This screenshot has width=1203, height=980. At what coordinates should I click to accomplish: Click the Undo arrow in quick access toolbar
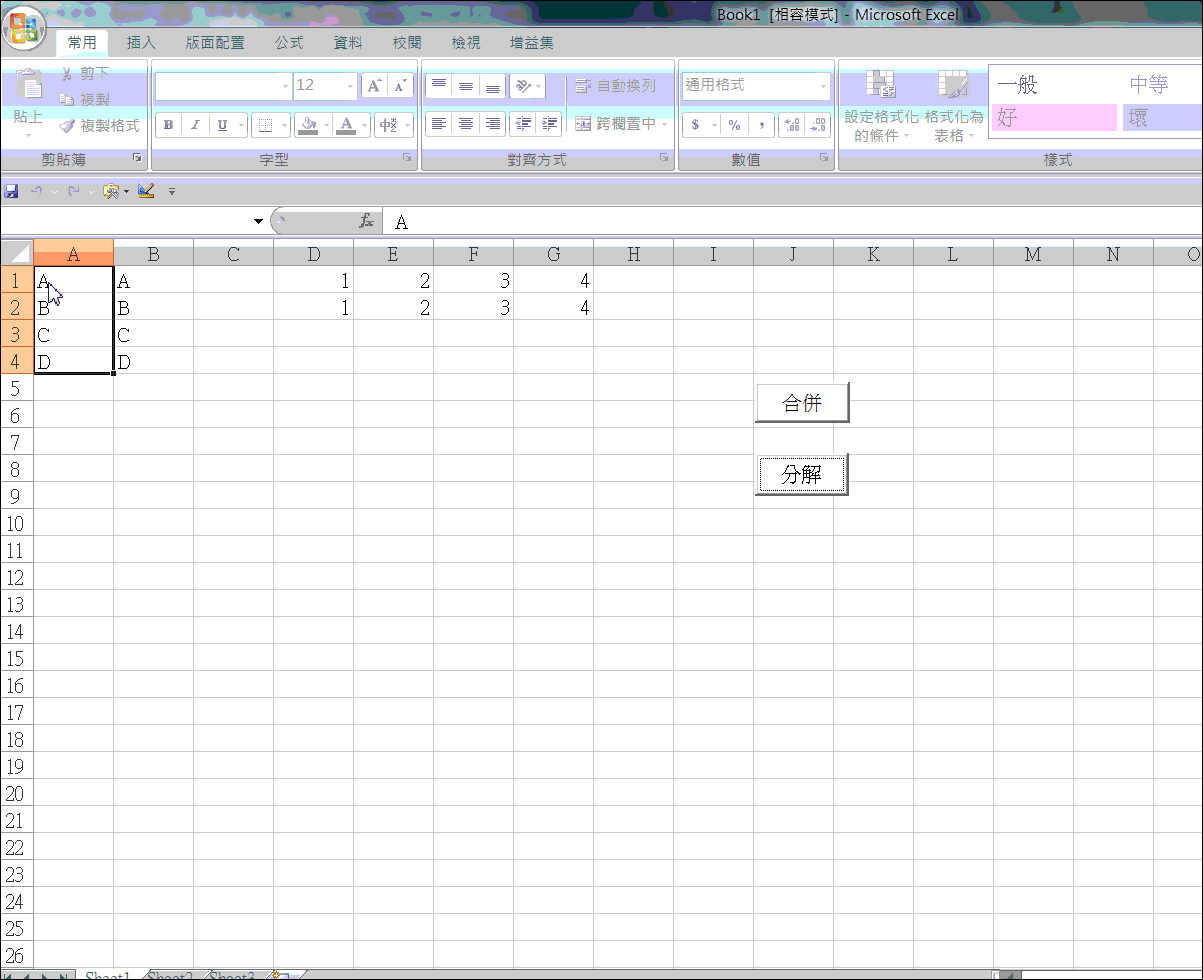(36, 190)
